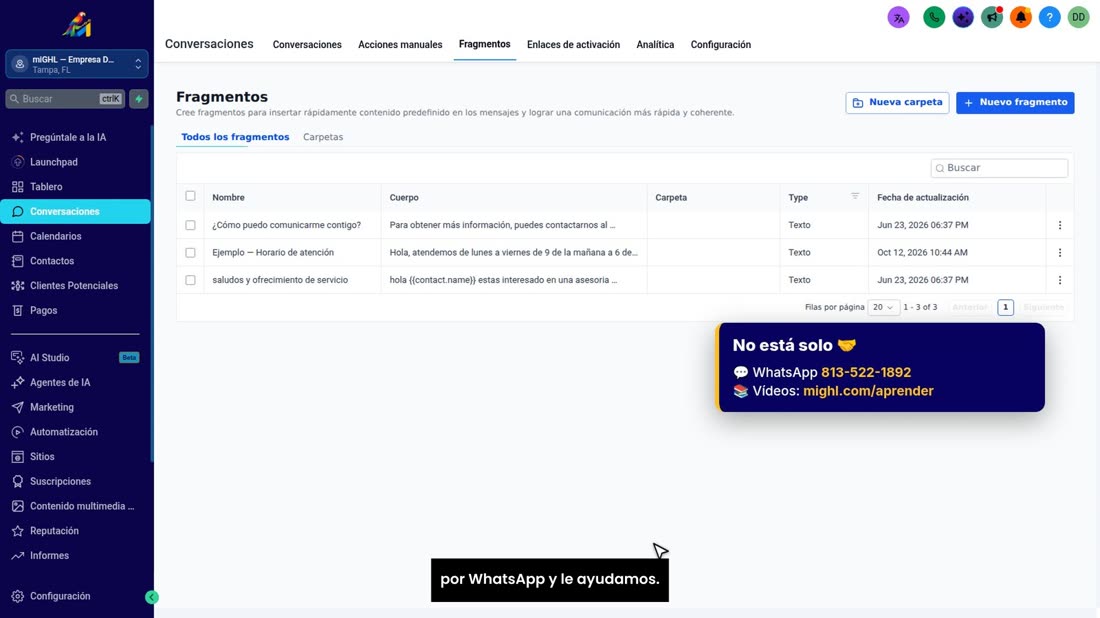Open the megaphone announcements icon
1100x618 pixels.
pos(992,18)
